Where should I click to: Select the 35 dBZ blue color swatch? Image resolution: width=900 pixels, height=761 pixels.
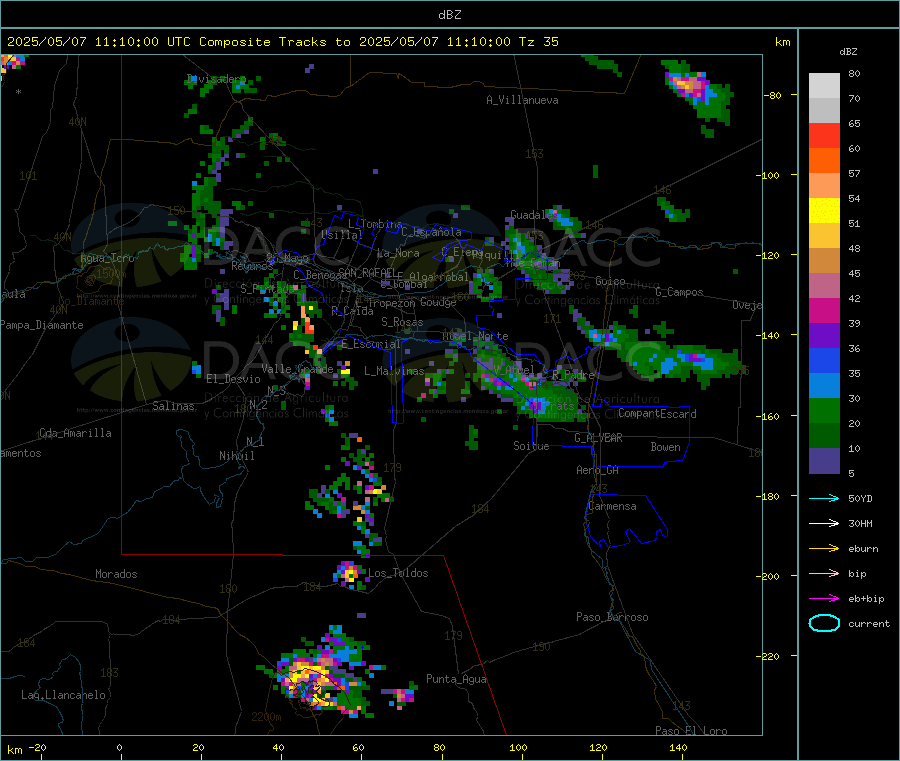point(824,360)
